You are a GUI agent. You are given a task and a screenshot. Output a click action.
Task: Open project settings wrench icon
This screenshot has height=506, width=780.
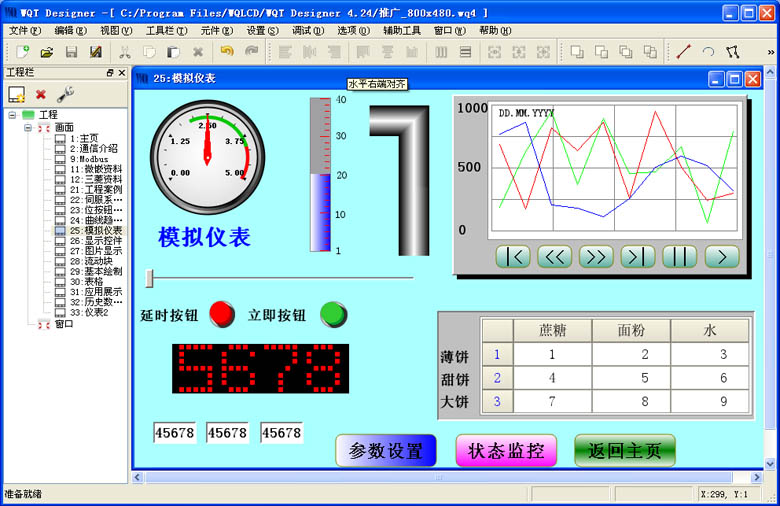[x=65, y=94]
